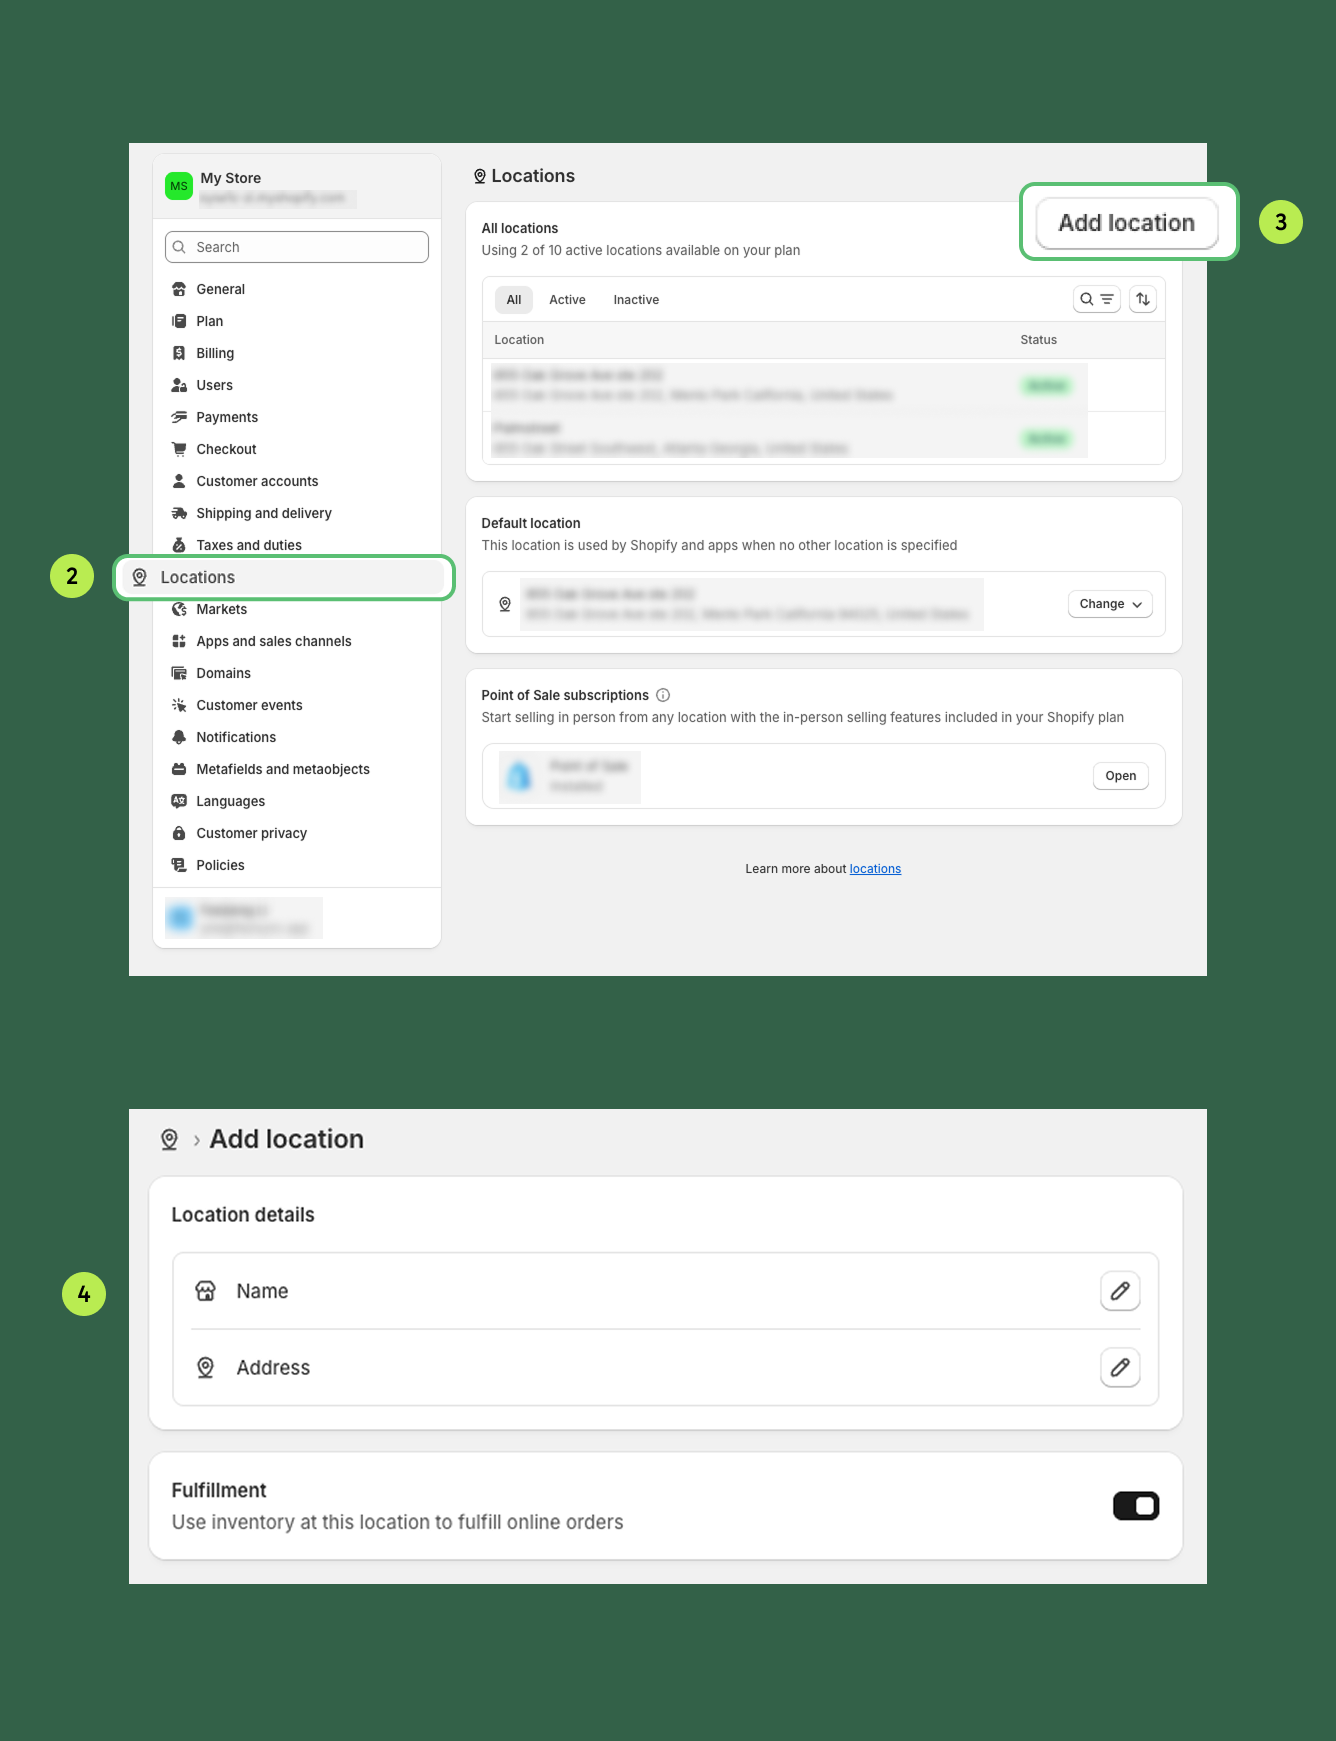Image resolution: width=1336 pixels, height=1741 pixels.
Task: Go to Apps and sales channels settings
Action: [x=273, y=641]
